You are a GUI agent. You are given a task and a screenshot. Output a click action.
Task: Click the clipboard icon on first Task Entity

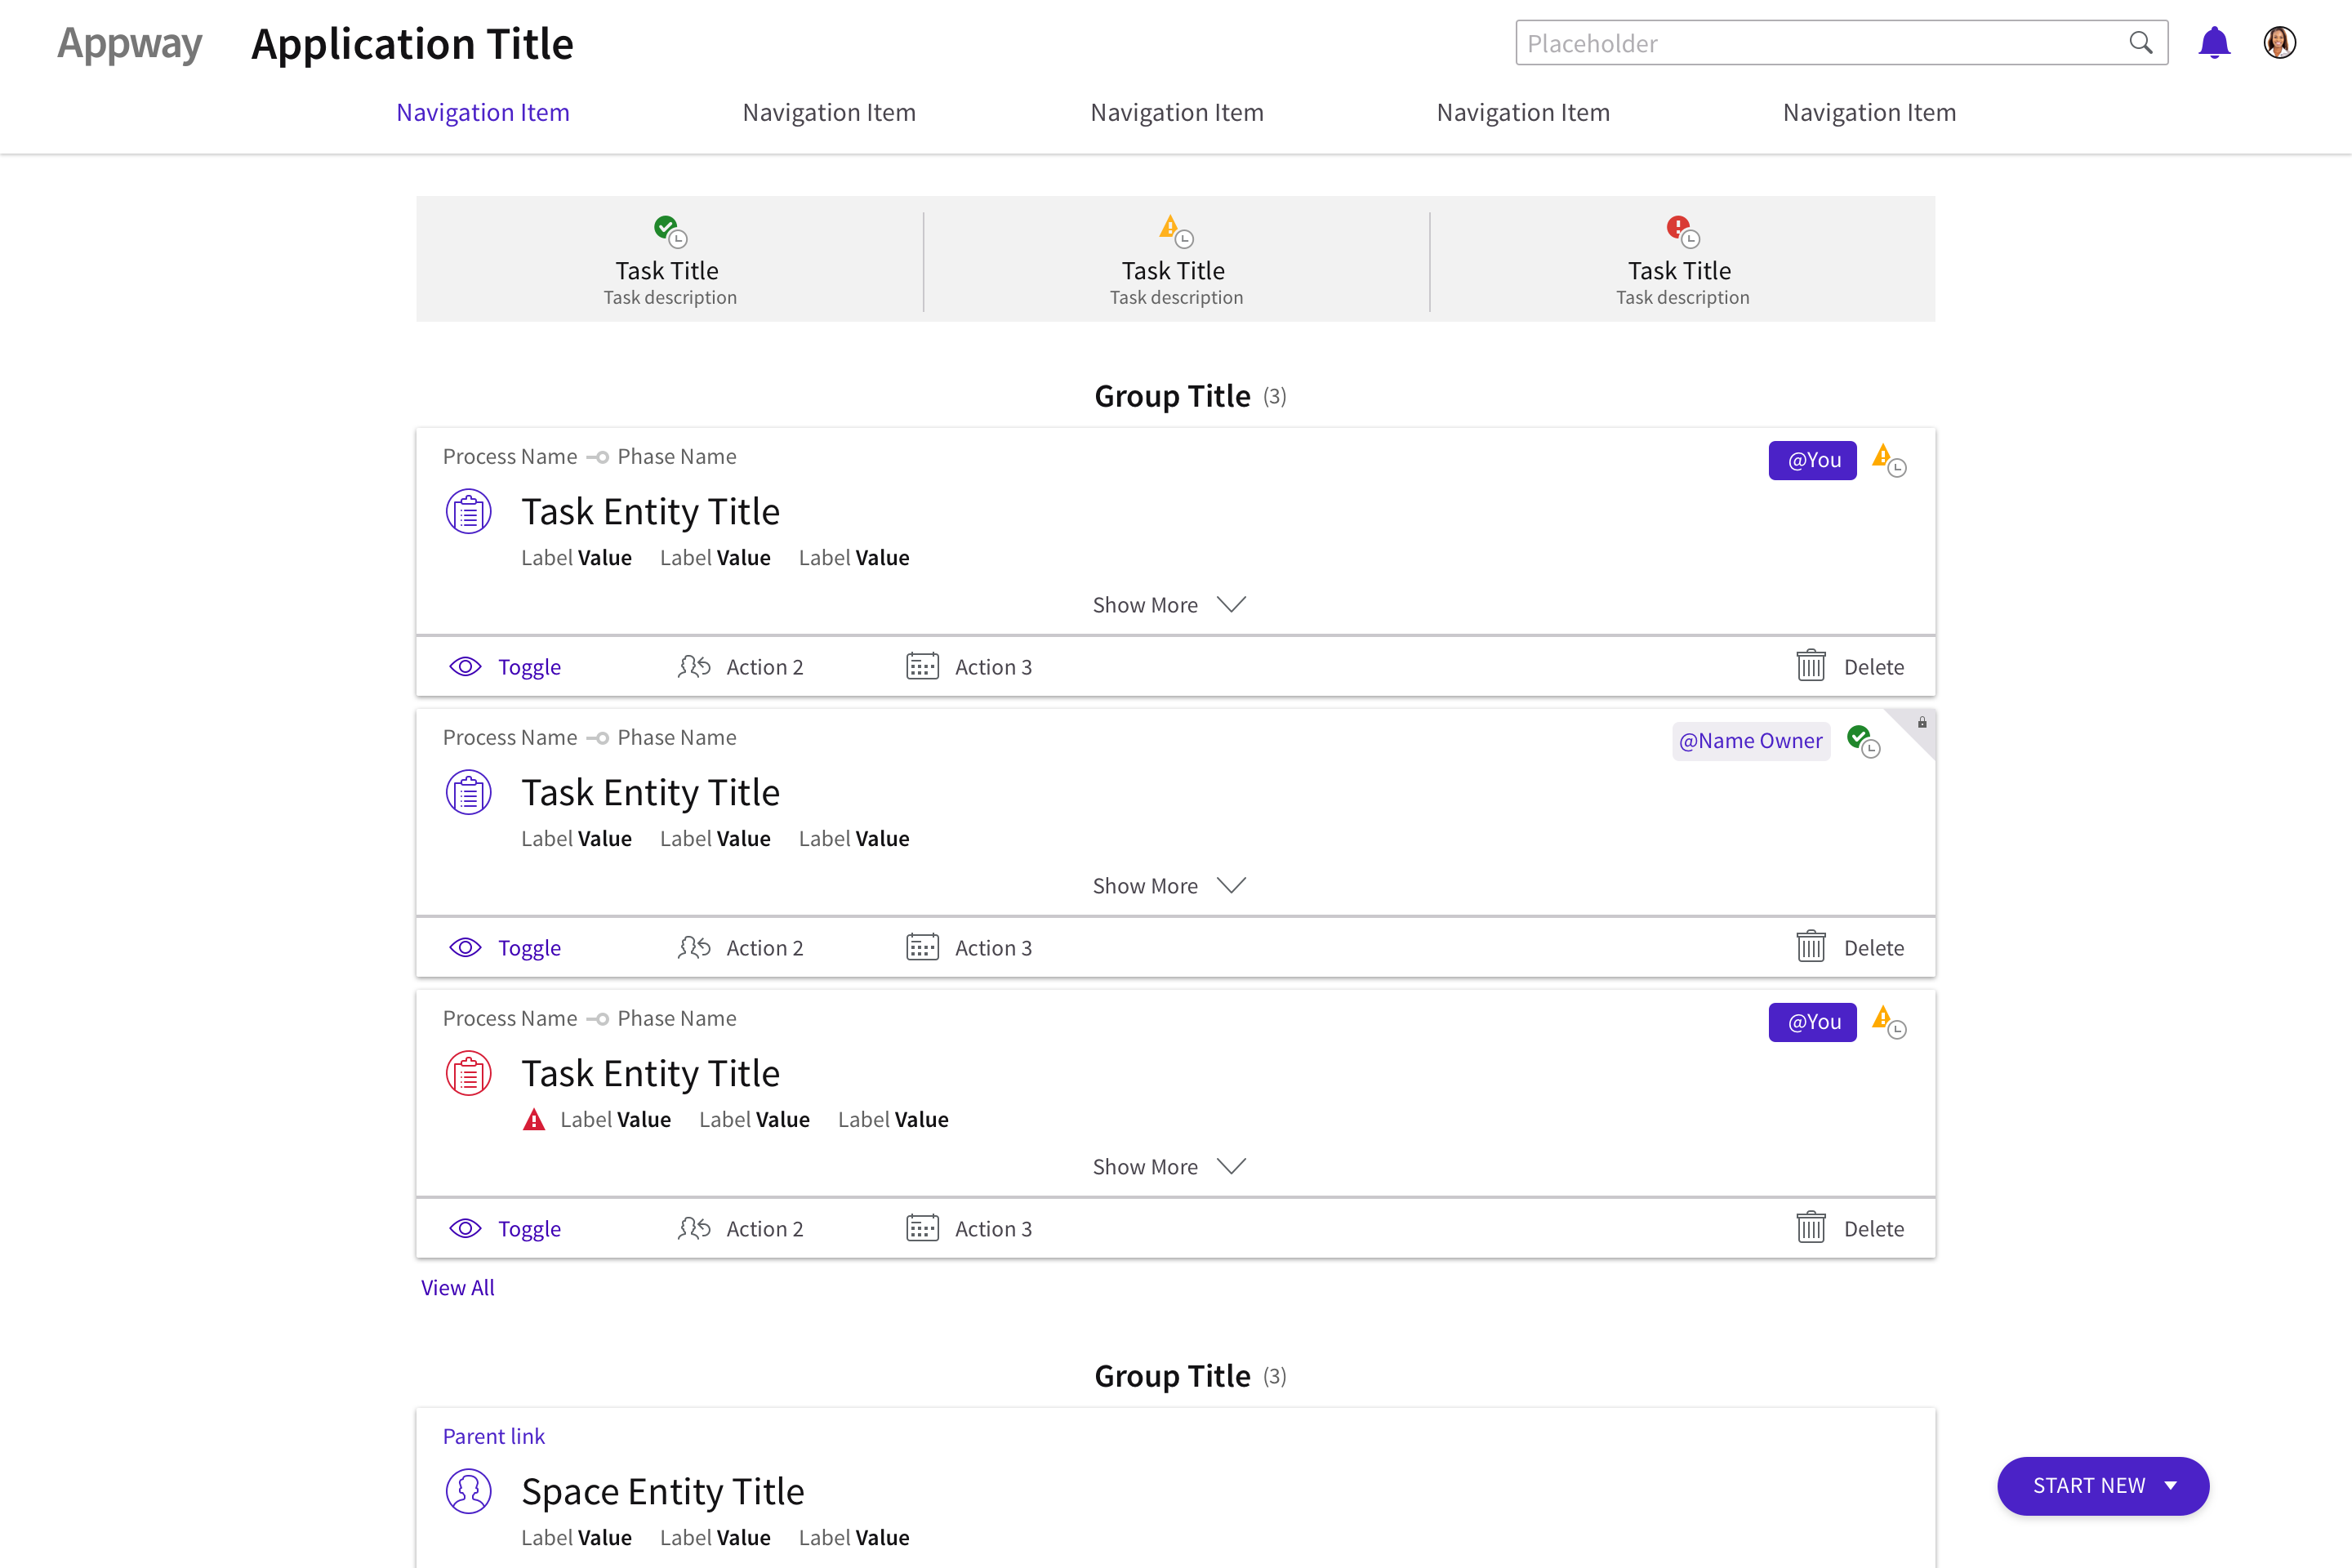tap(468, 511)
